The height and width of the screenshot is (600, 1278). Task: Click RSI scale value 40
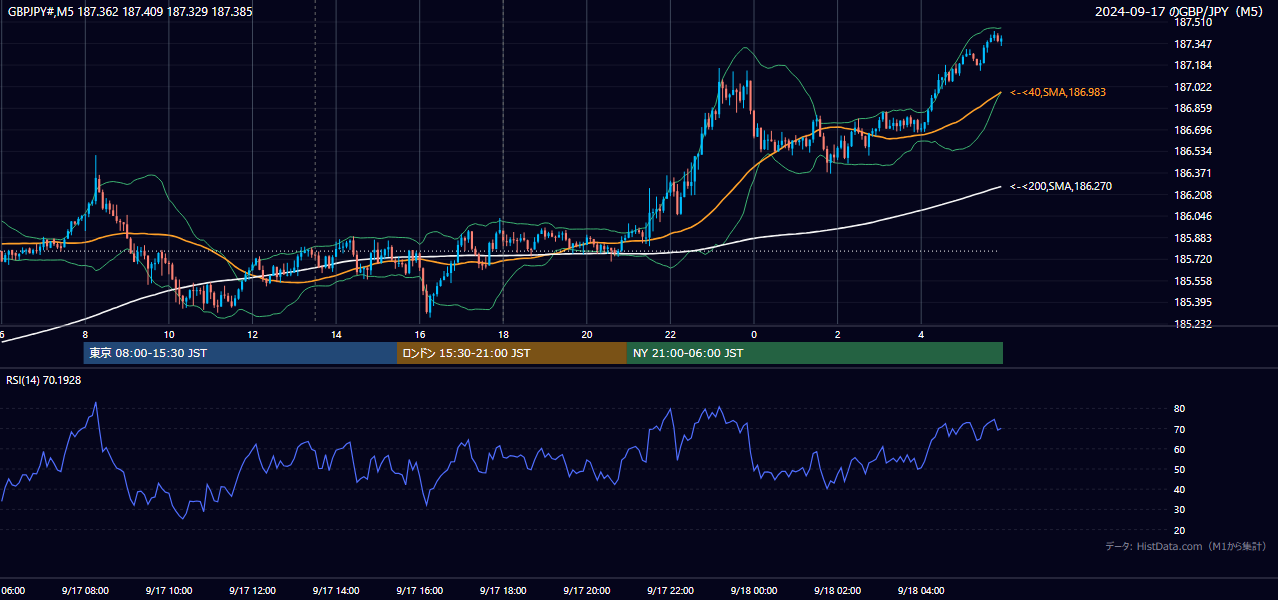[x=1180, y=489]
